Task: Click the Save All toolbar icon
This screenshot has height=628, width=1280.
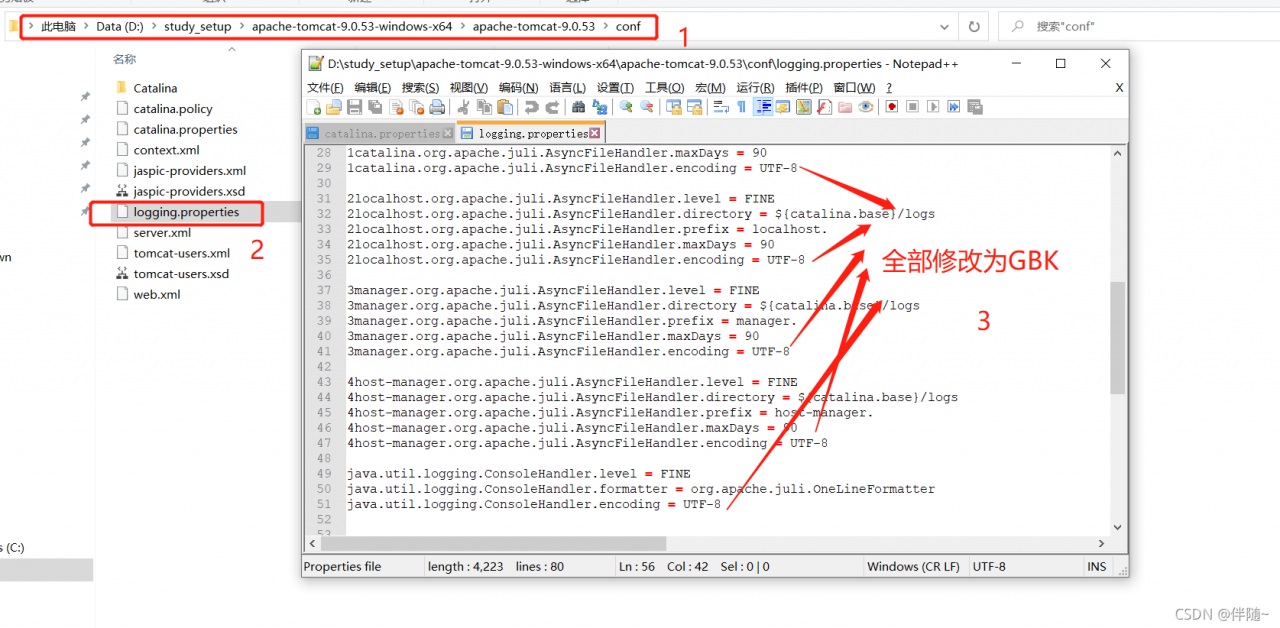Action: click(375, 107)
